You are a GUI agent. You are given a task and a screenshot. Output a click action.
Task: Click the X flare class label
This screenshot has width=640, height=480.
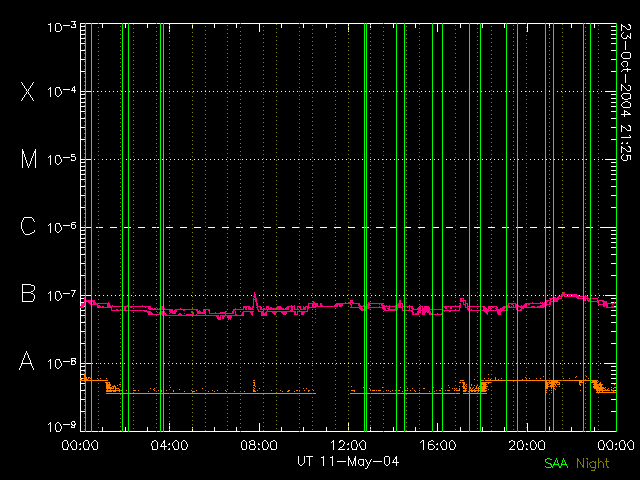point(28,91)
